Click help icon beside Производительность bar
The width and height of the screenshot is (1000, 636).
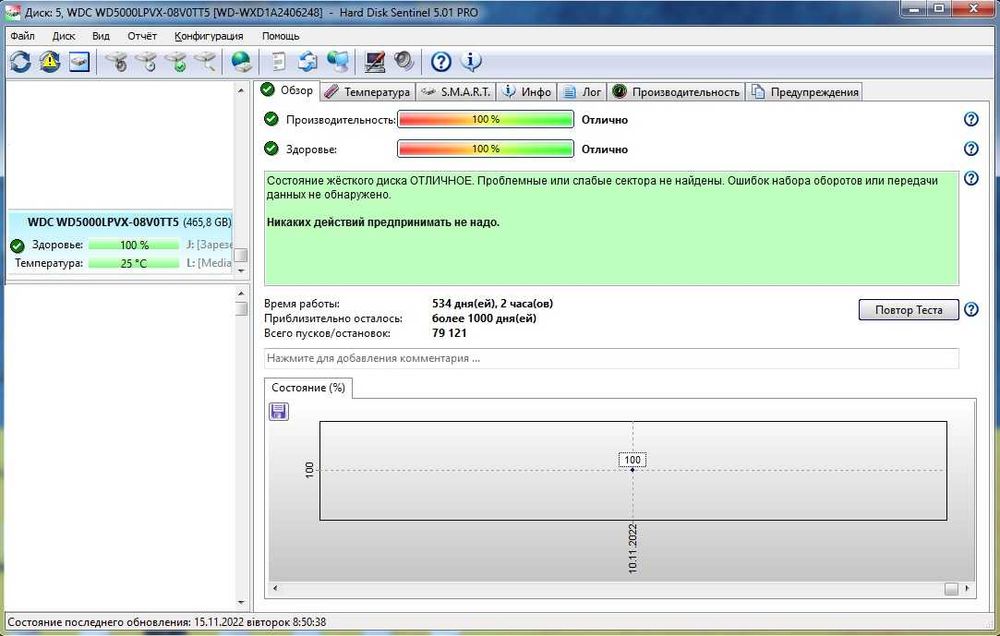tap(971, 119)
